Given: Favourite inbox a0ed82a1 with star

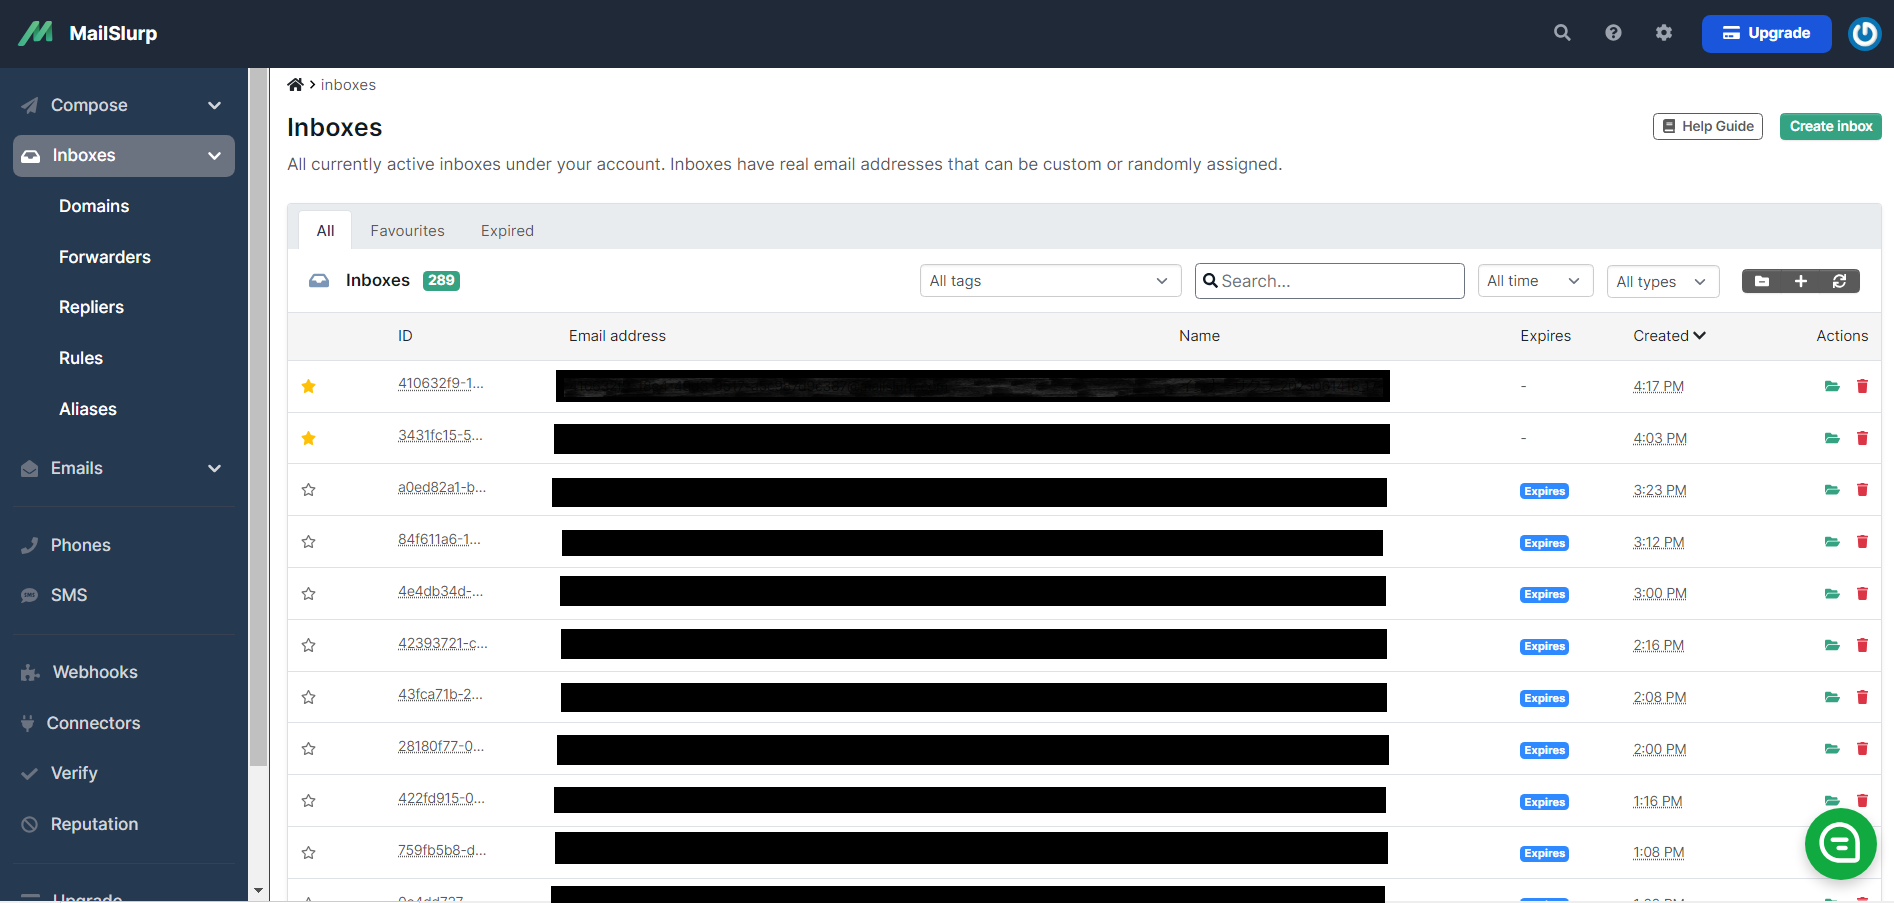Looking at the screenshot, I should [309, 490].
